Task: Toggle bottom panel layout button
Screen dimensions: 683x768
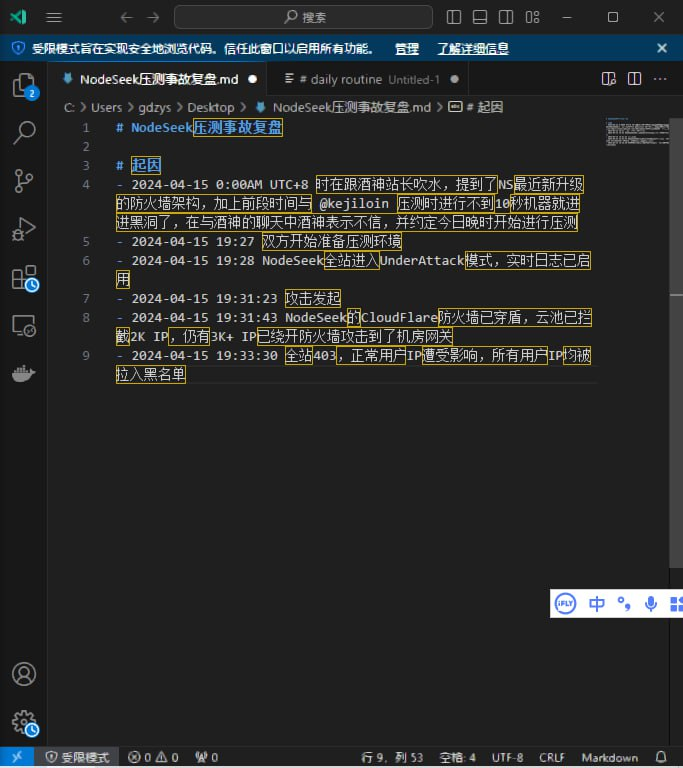Action: click(x=480, y=17)
